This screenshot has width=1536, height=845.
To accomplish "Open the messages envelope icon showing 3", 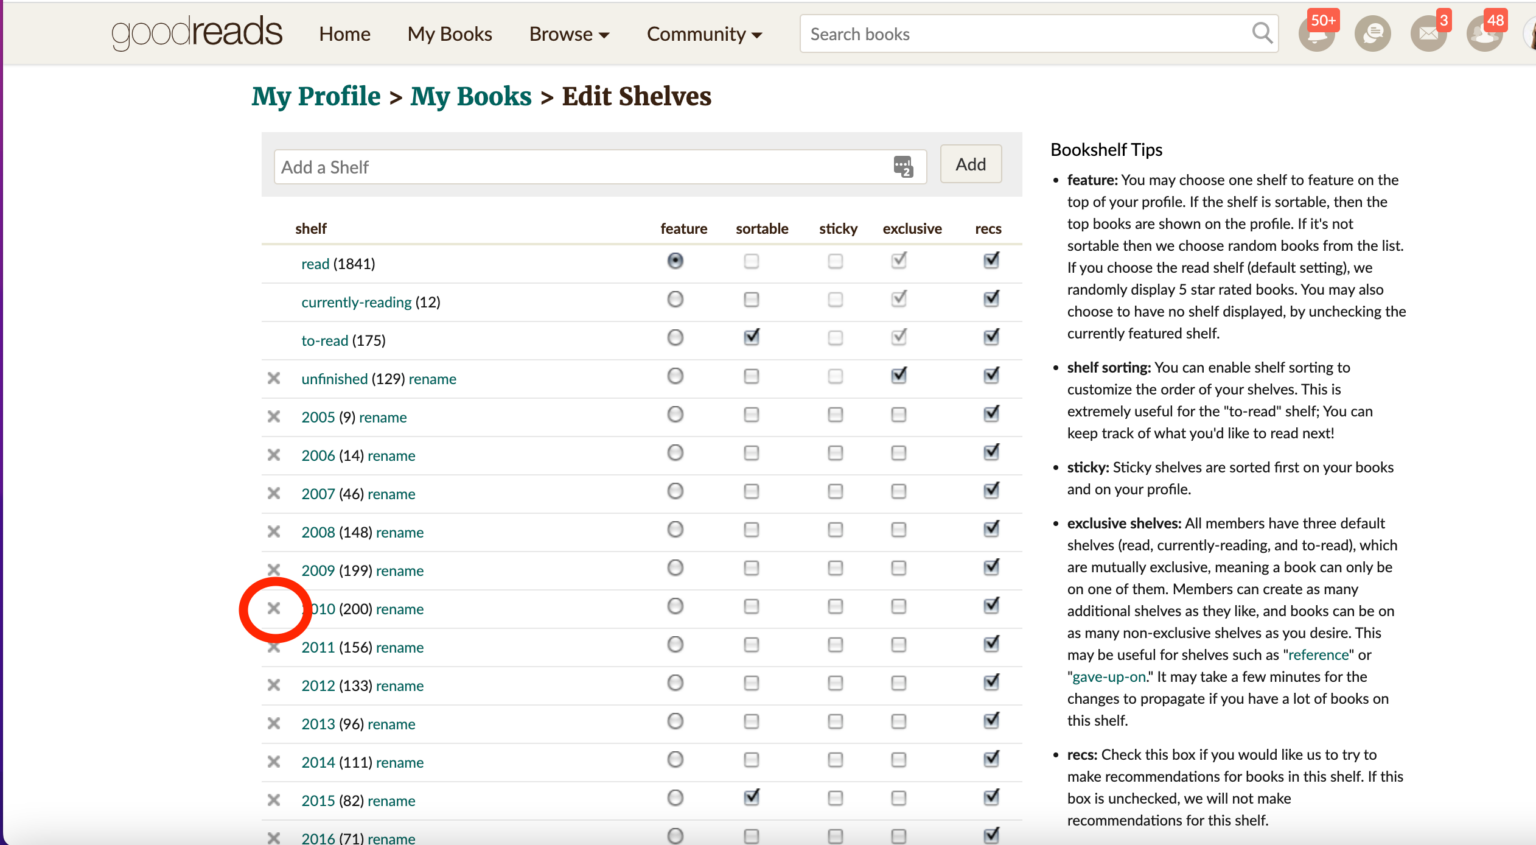I will click(x=1429, y=33).
